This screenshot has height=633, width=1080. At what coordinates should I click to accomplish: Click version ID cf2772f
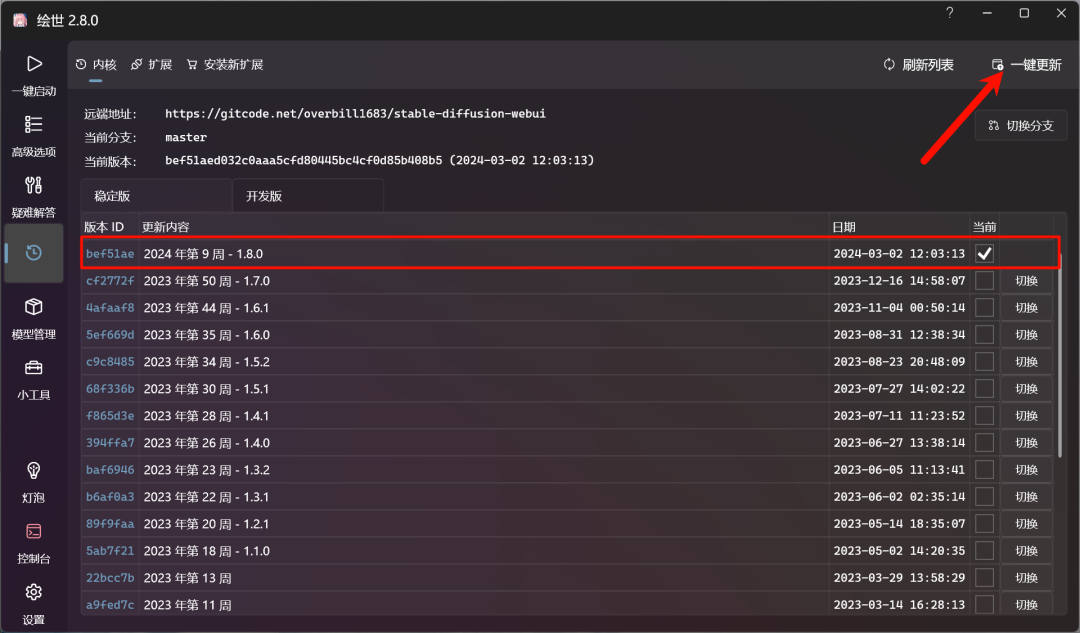coord(110,280)
